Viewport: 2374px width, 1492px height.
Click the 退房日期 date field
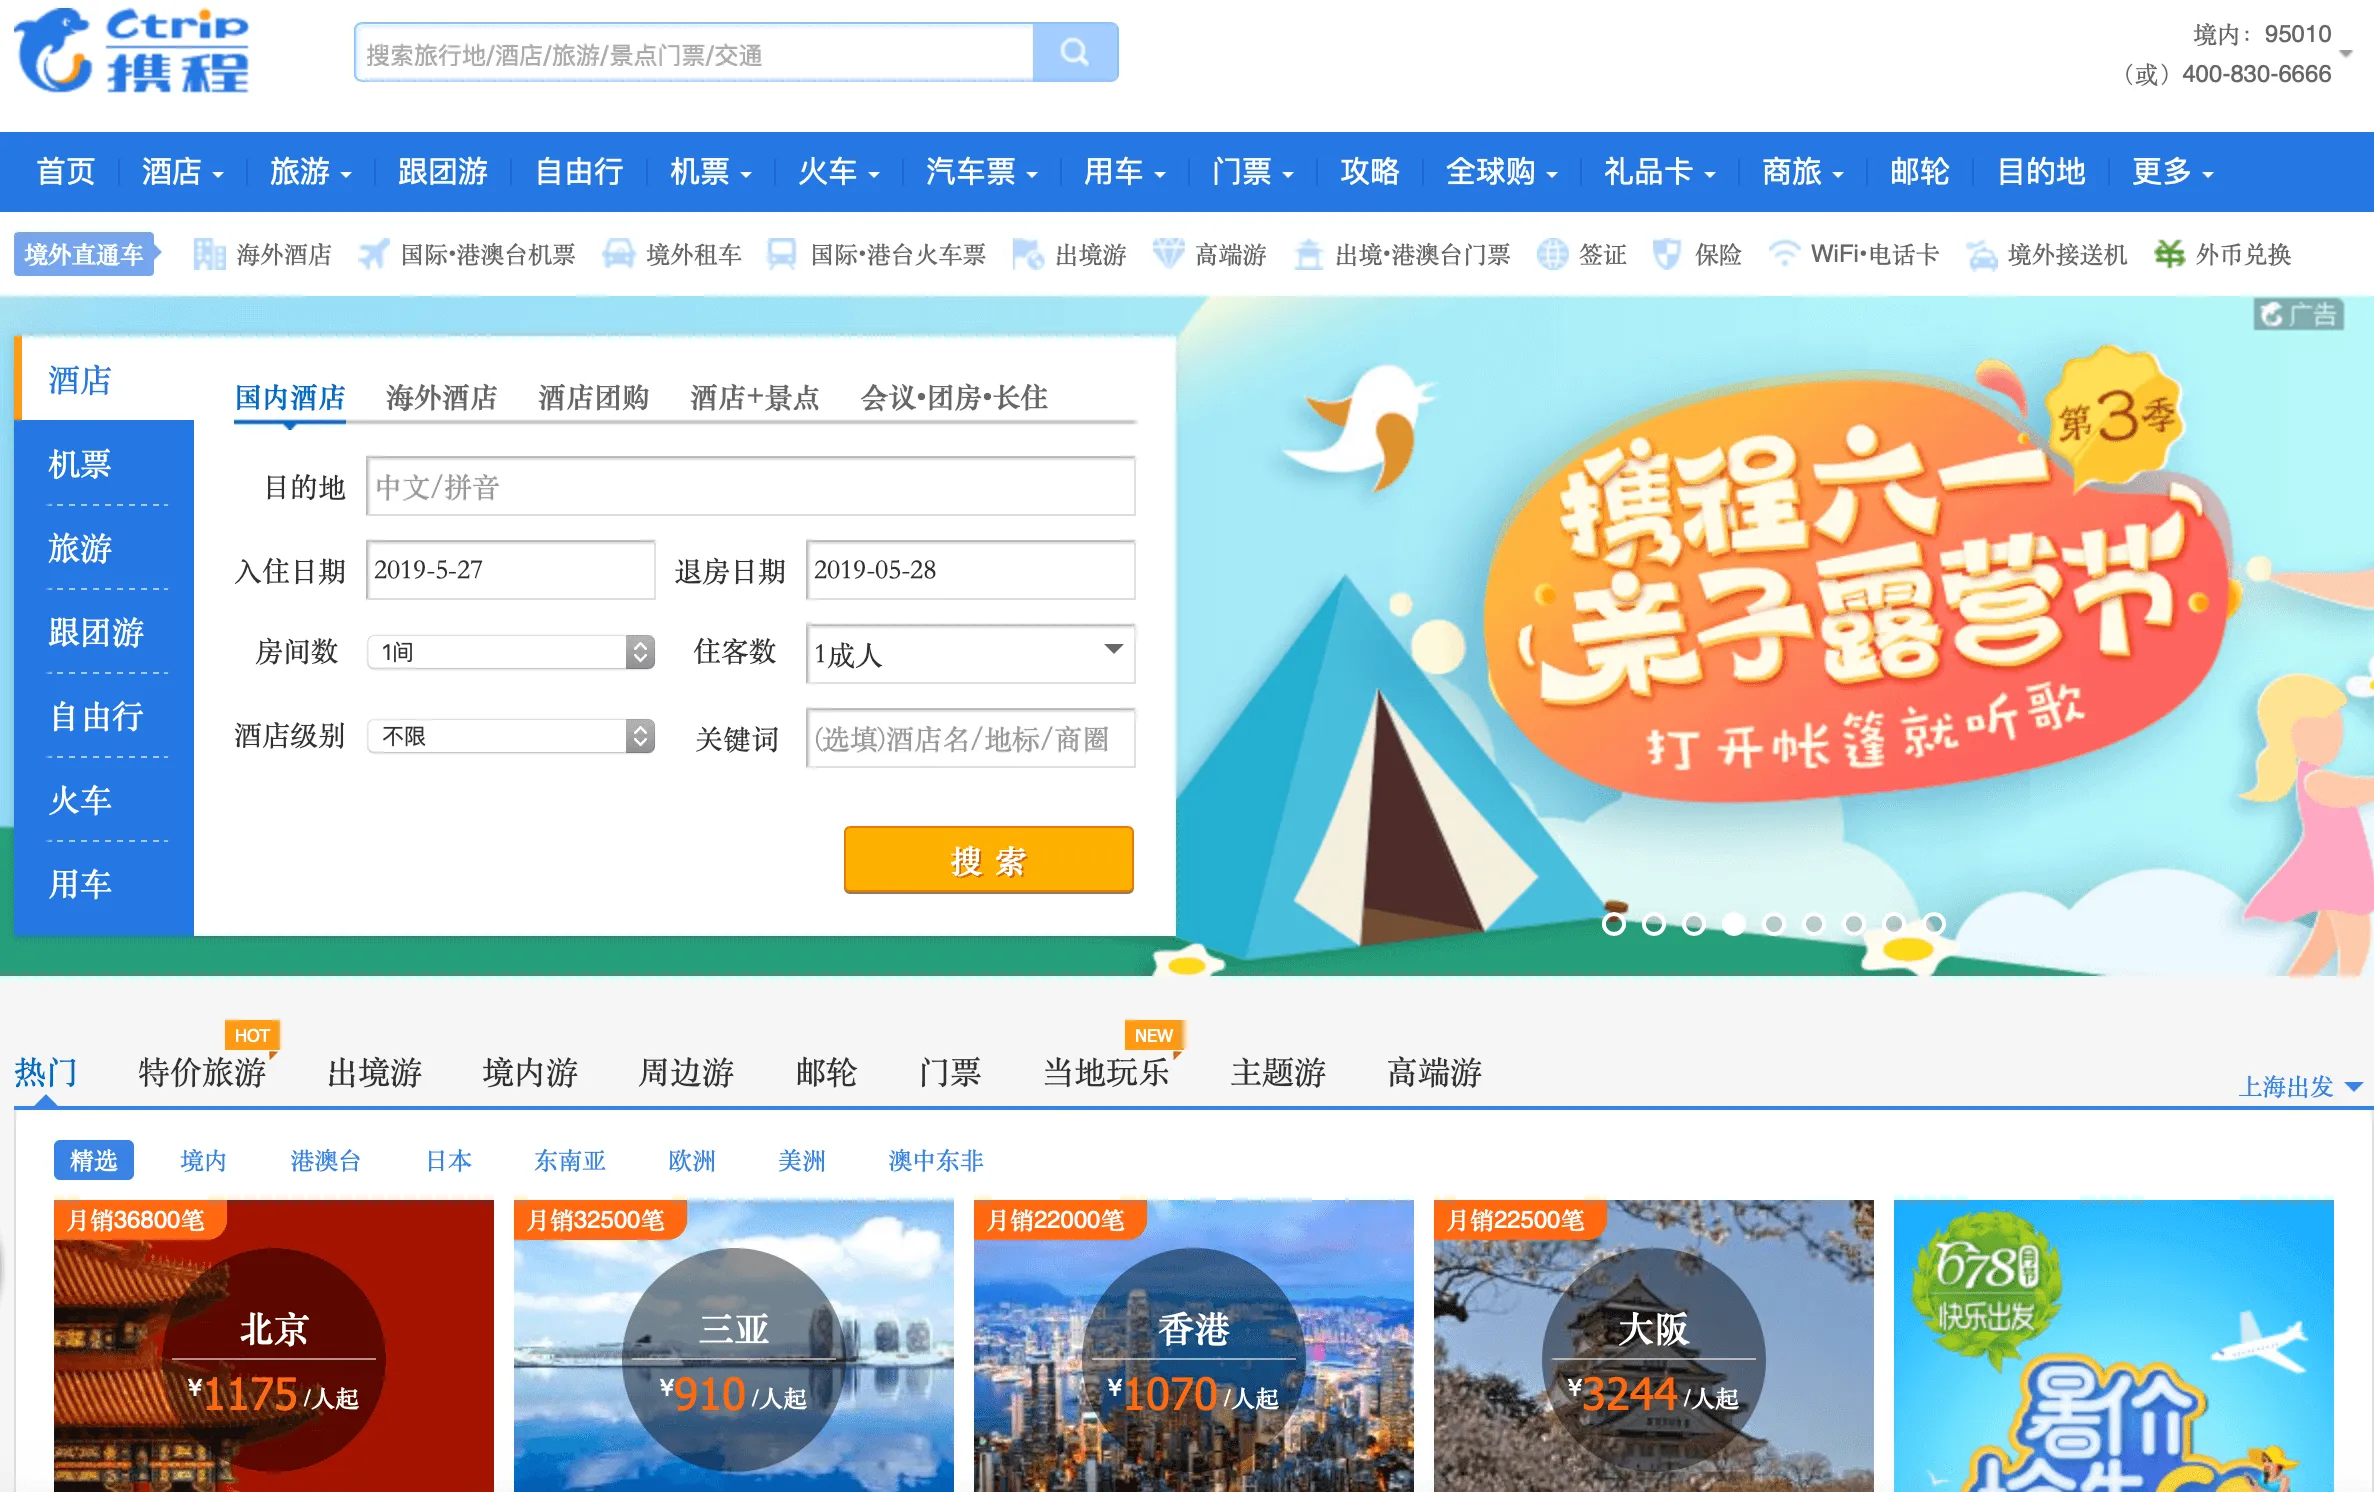pyautogui.click(x=970, y=570)
